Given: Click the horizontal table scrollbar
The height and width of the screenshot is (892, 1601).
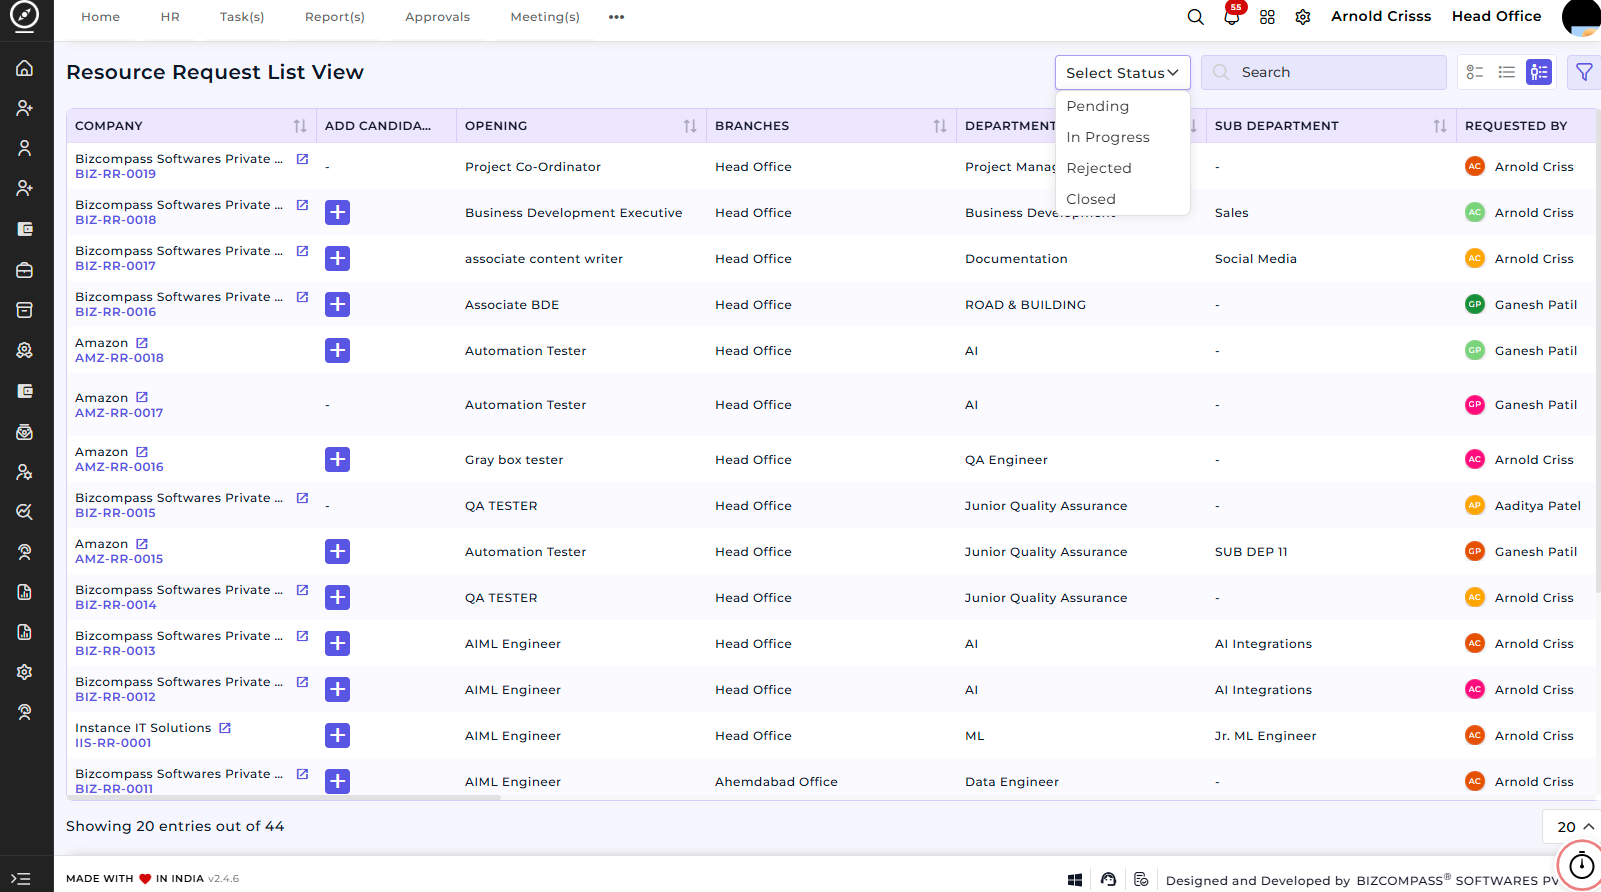Looking at the screenshot, I should (x=283, y=798).
